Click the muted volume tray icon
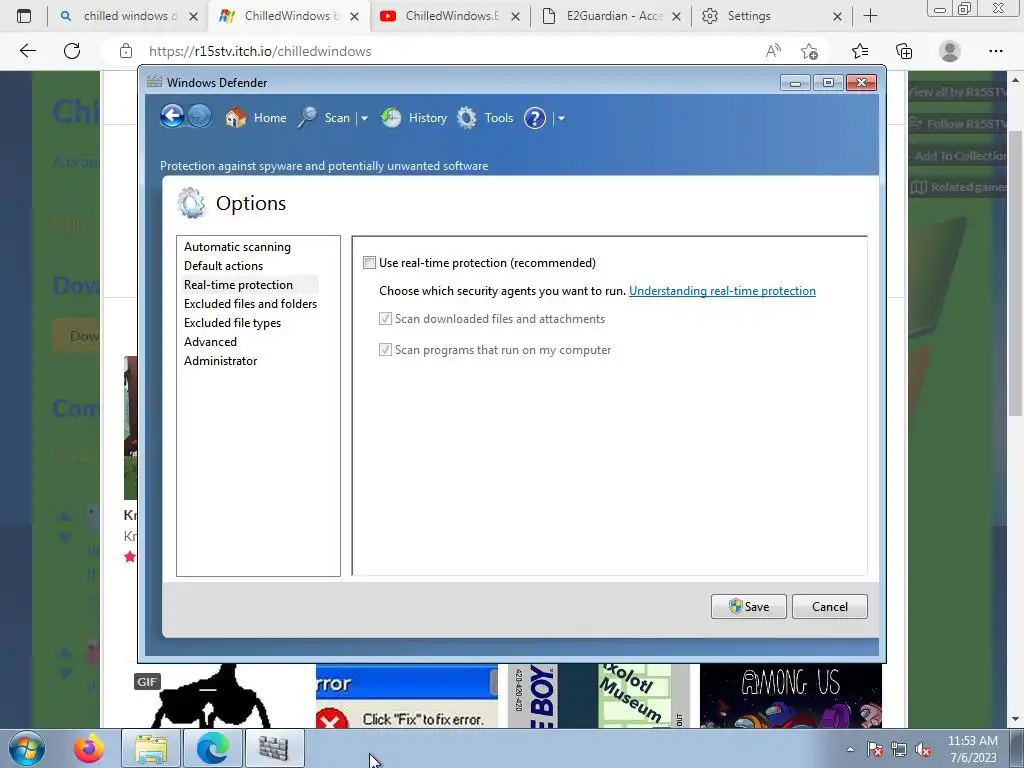The image size is (1024, 768). coord(923,749)
